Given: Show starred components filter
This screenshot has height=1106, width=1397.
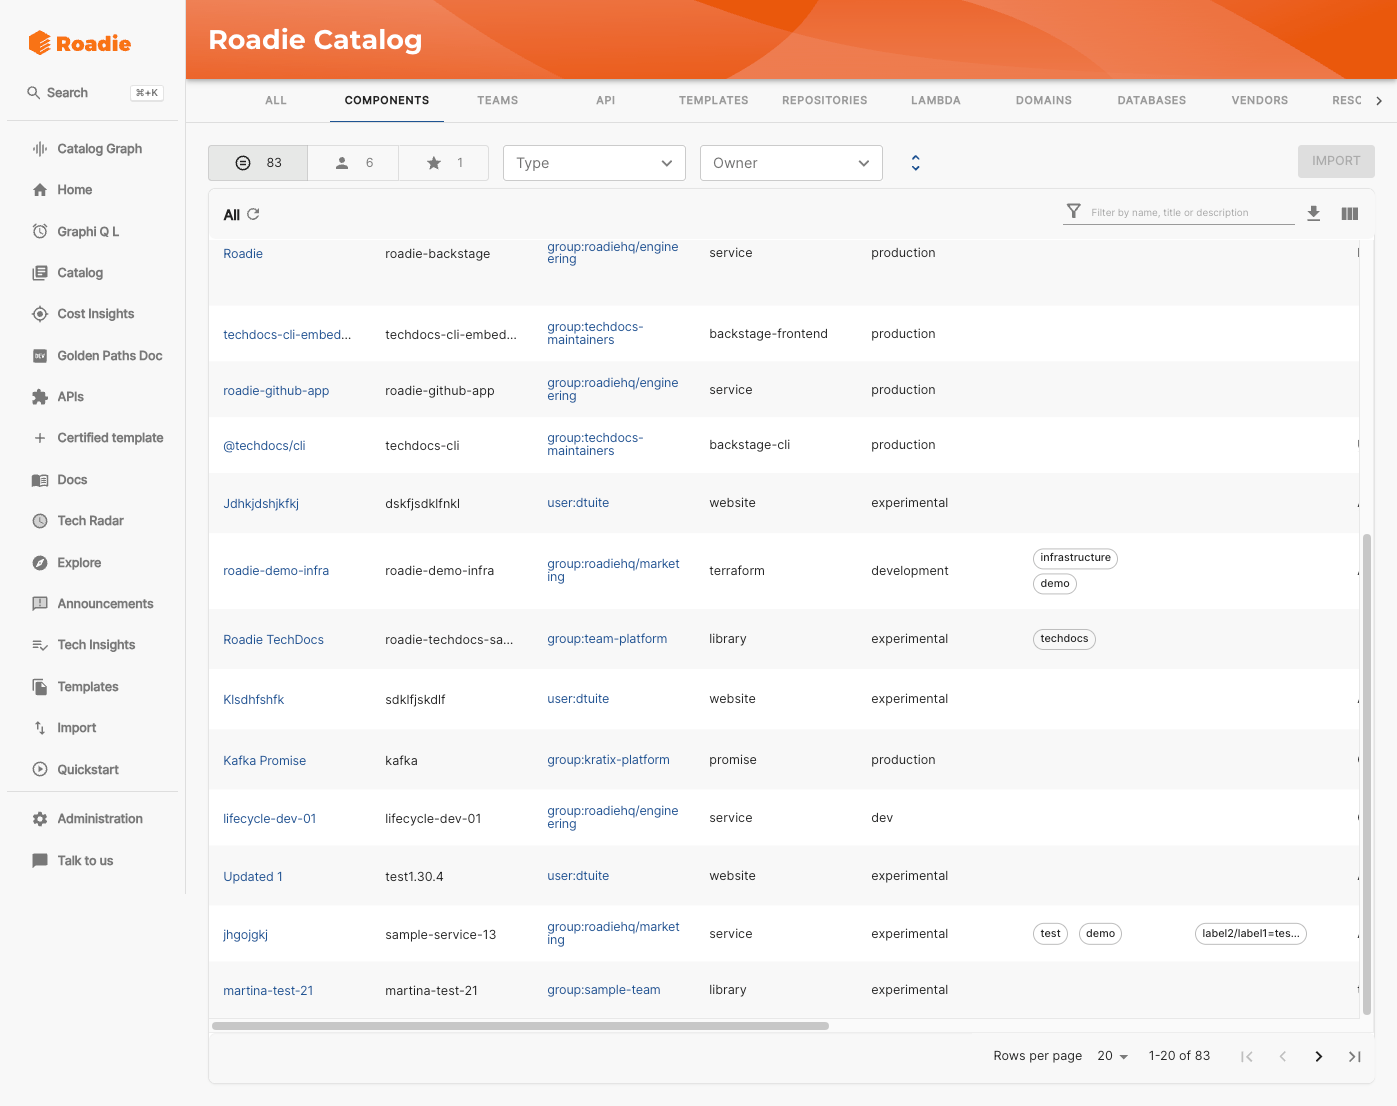Looking at the screenshot, I should [x=443, y=162].
